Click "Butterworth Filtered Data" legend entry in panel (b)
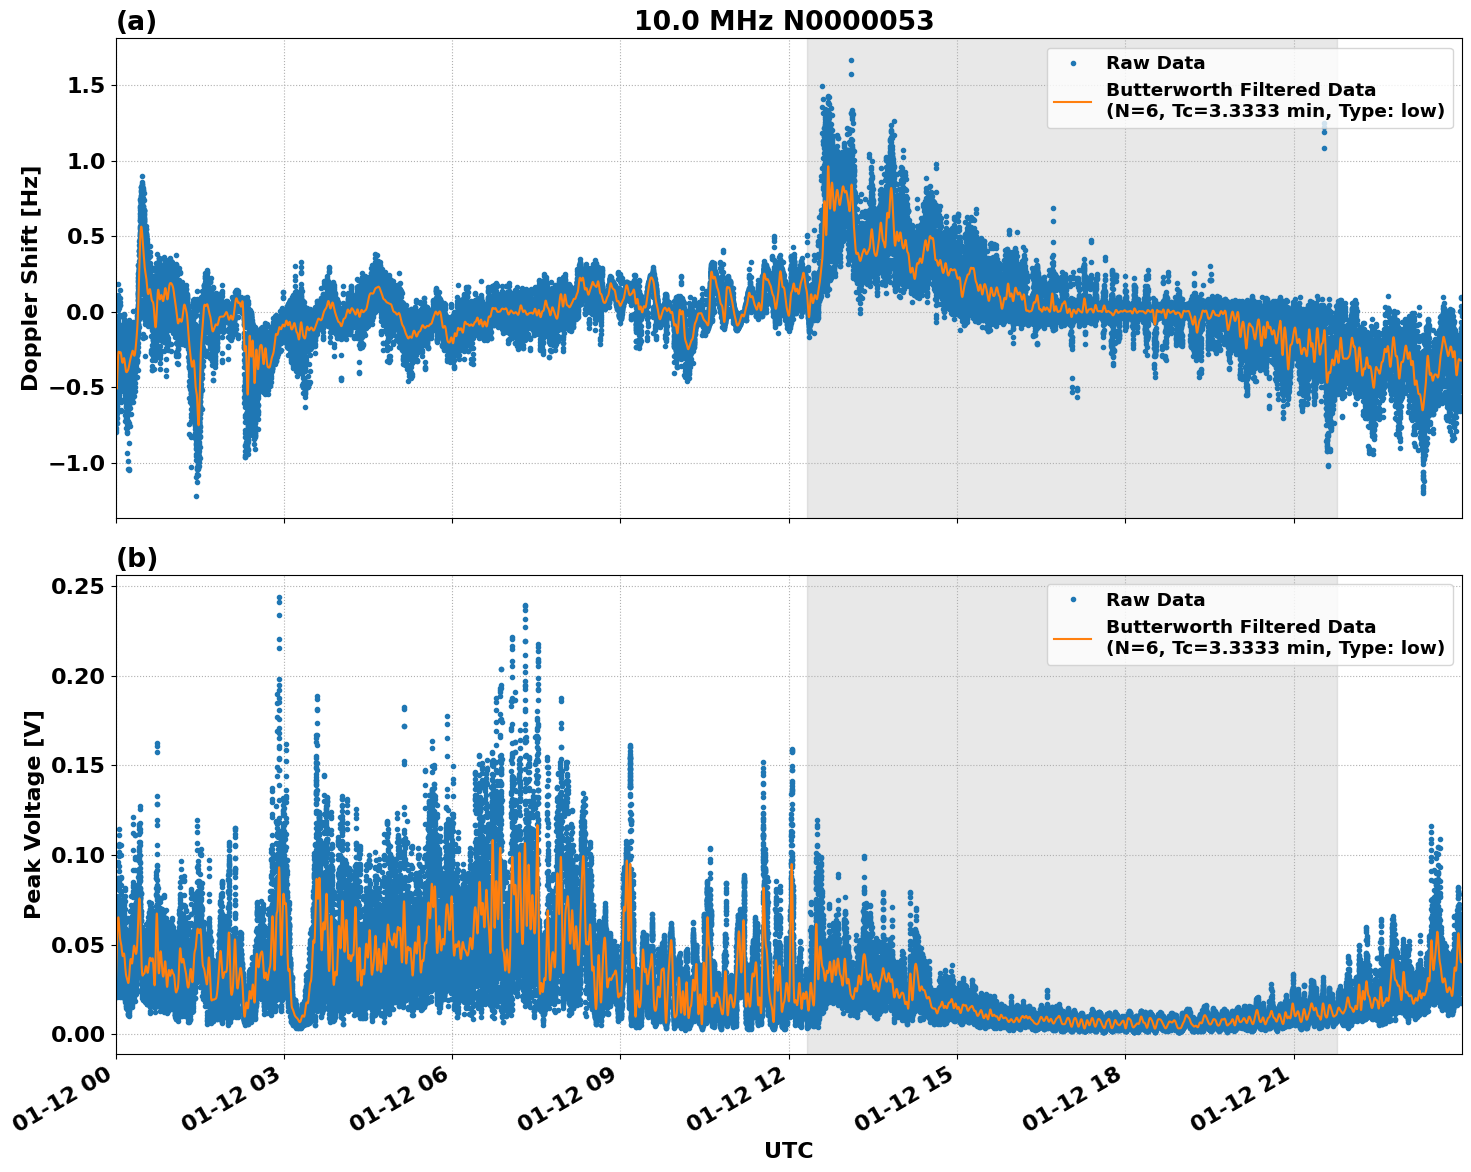This screenshot has width=1471, height=1172. 1275,638
